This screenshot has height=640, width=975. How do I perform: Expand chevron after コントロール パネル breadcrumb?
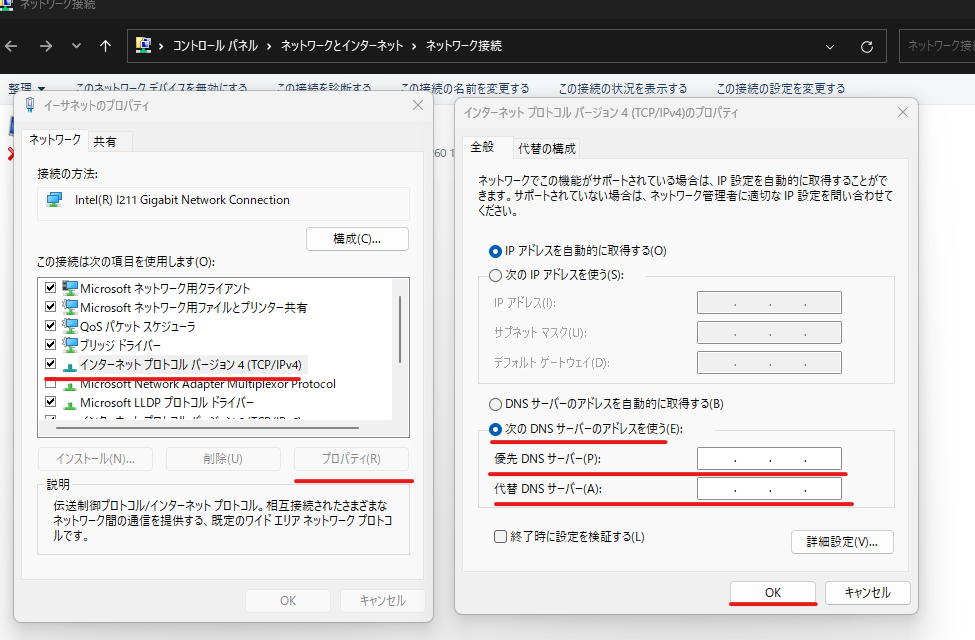(x=269, y=46)
